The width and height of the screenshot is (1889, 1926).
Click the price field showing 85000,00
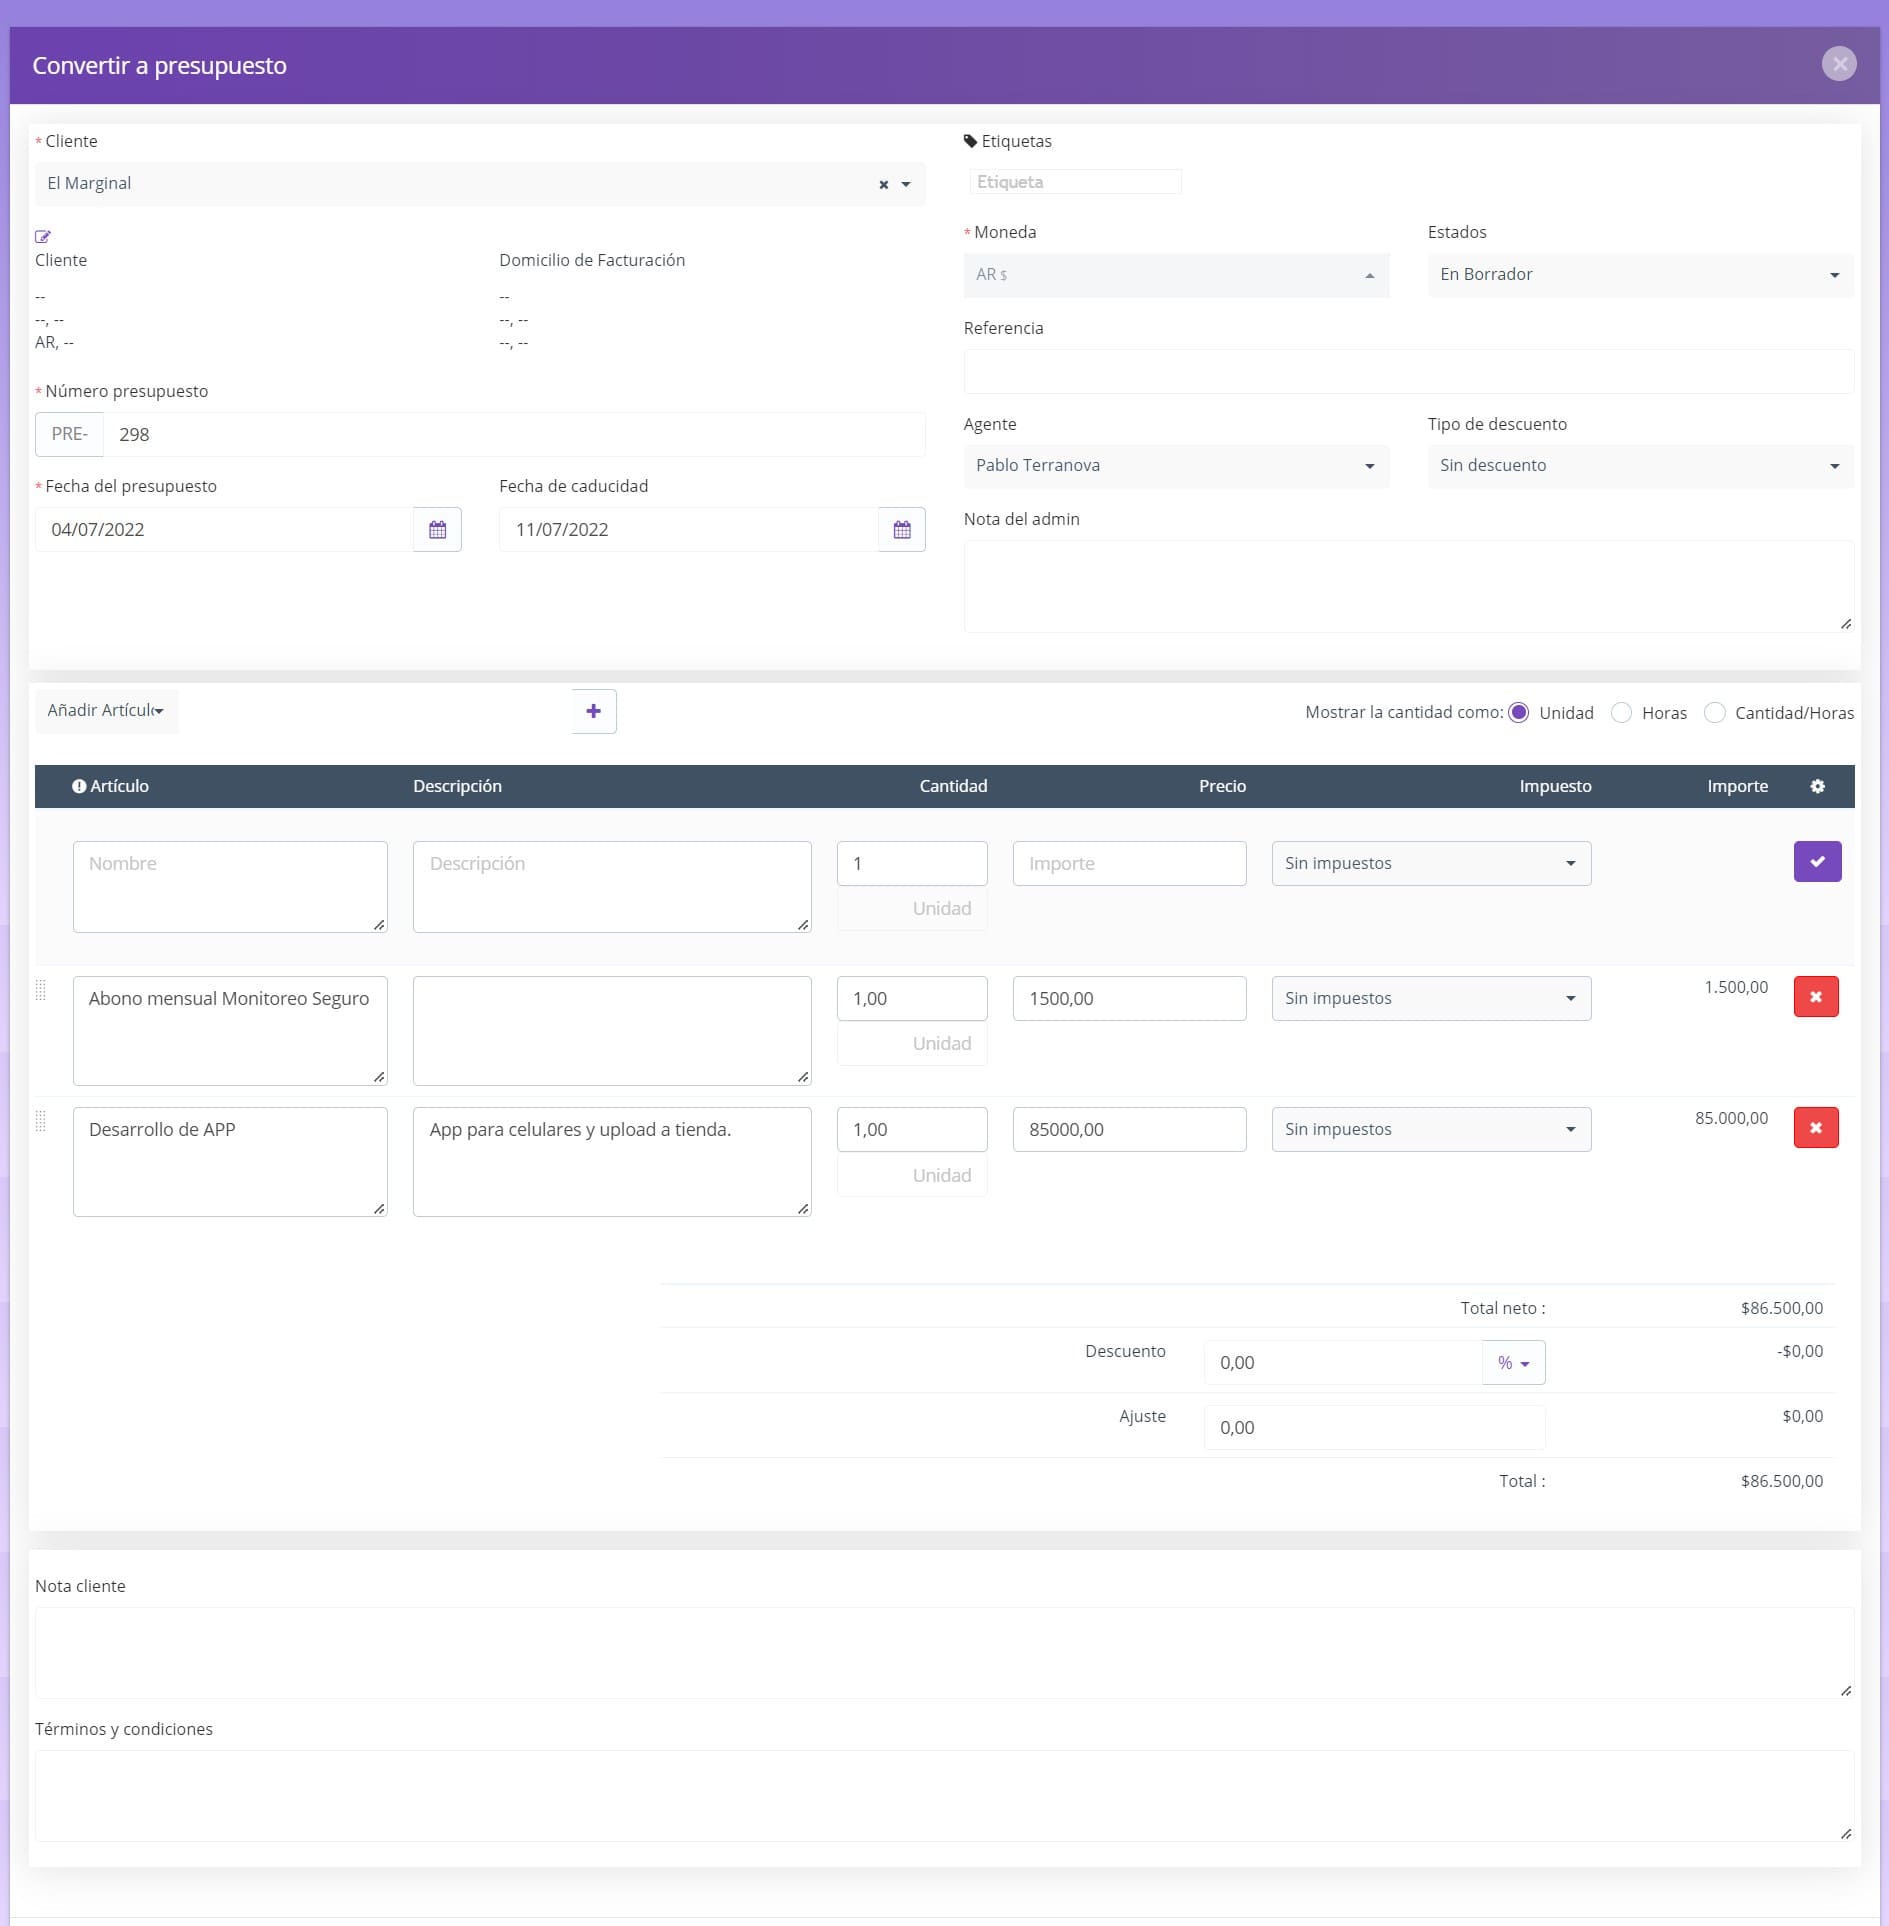[1129, 1129]
